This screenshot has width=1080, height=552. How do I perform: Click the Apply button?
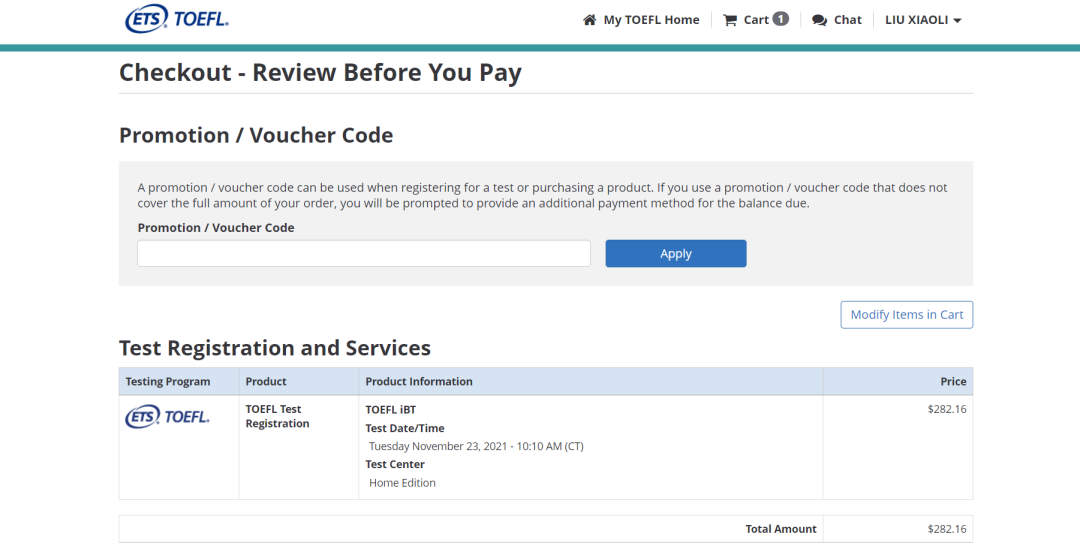[676, 254]
